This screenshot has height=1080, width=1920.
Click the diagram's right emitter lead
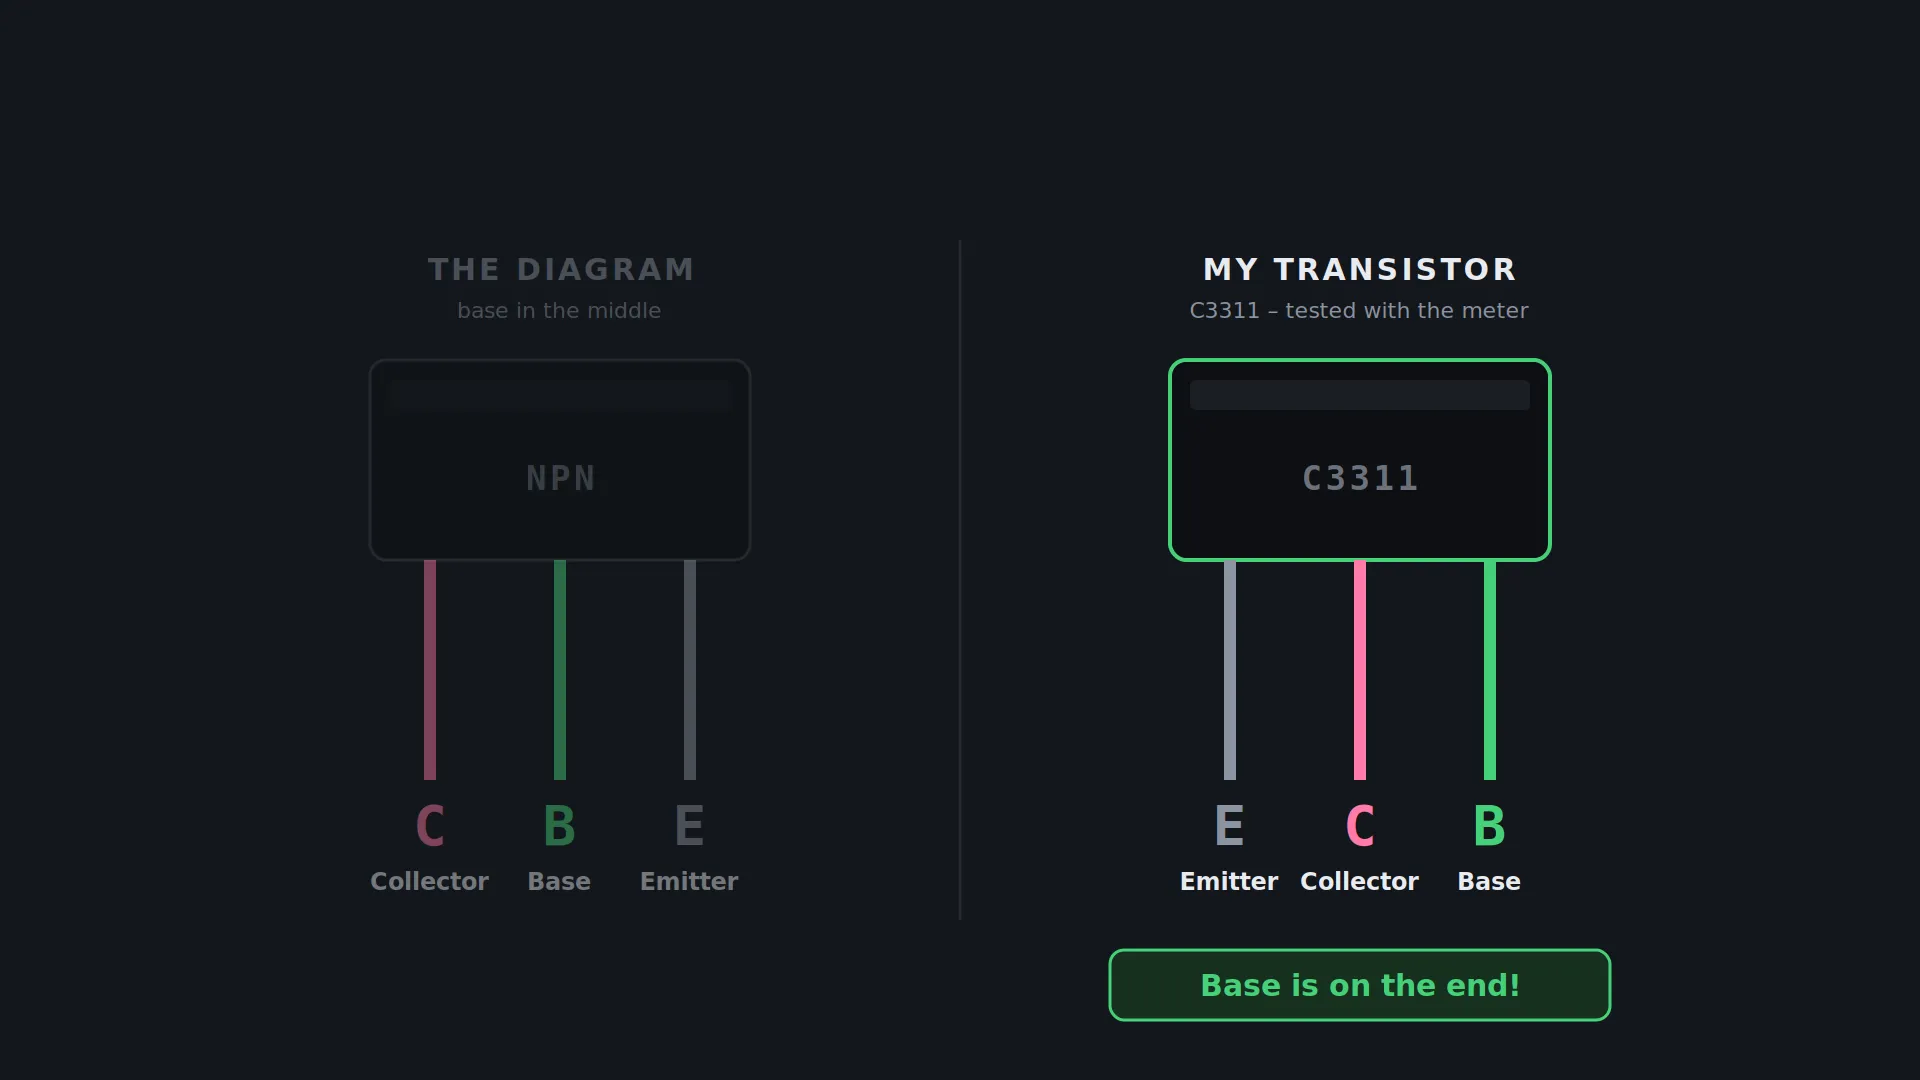(690, 670)
